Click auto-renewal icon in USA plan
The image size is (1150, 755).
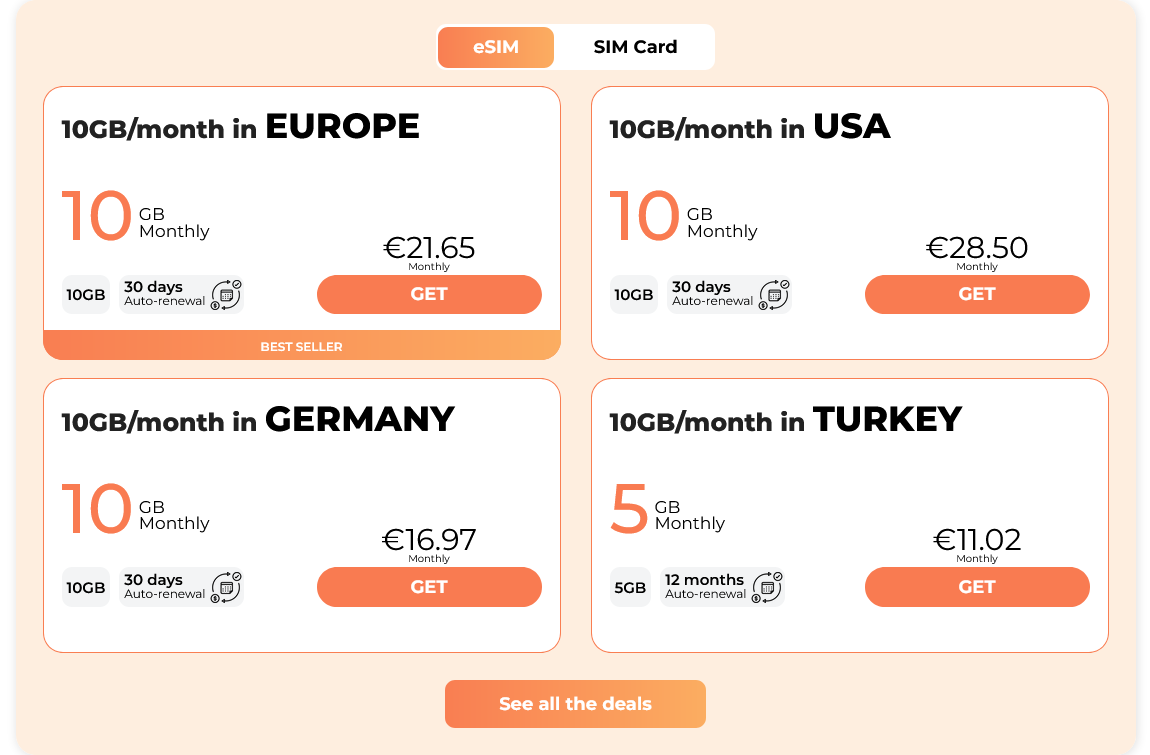(775, 294)
